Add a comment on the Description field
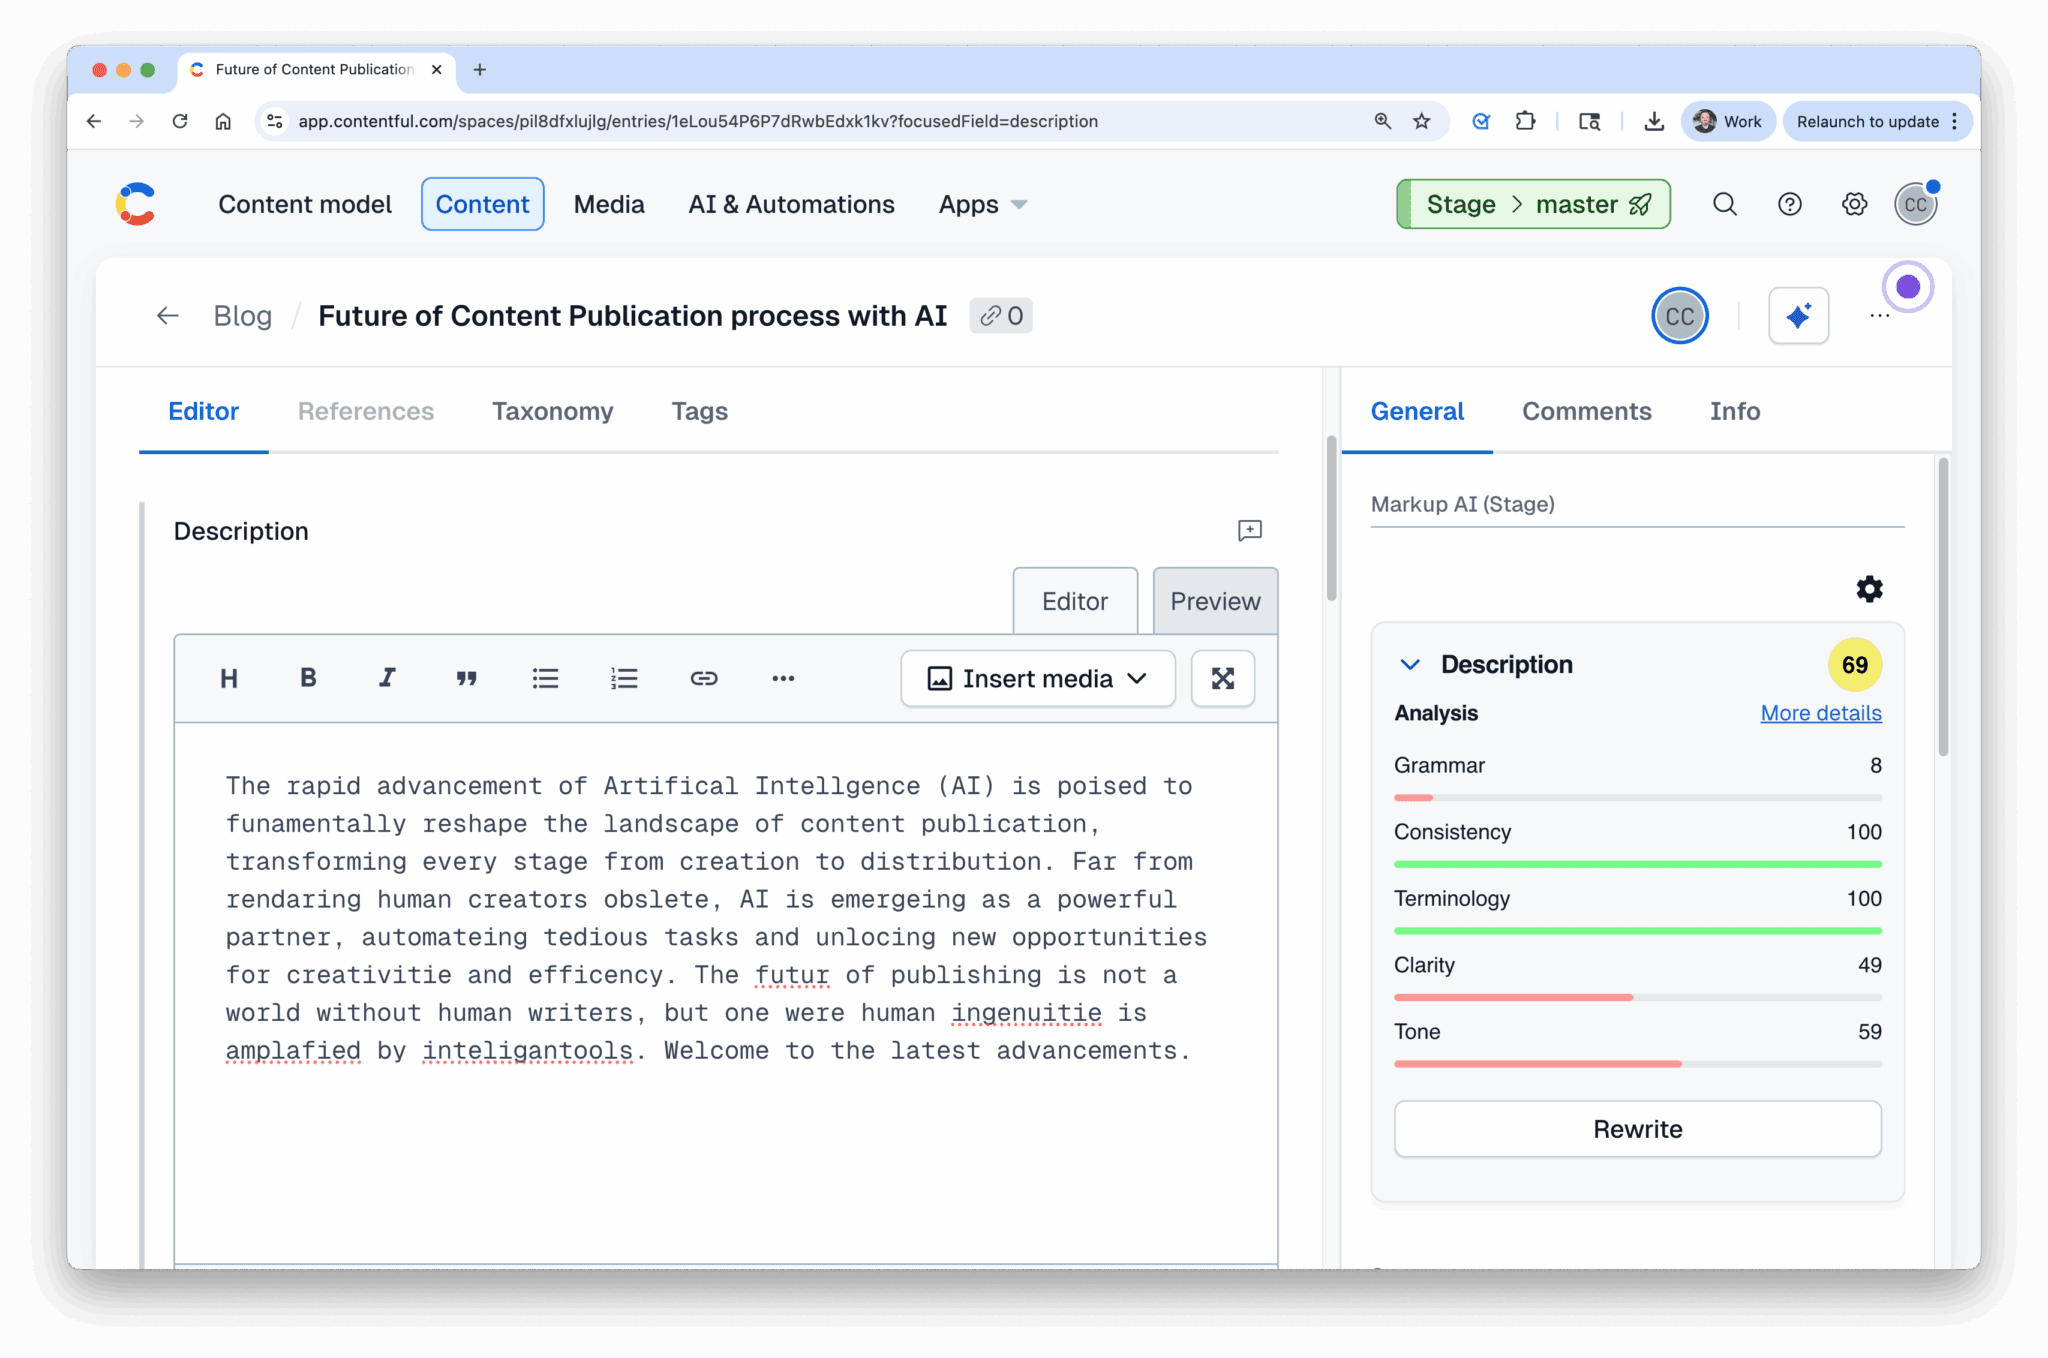The height and width of the screenshot is (1358, 2048). point(1249,531)
